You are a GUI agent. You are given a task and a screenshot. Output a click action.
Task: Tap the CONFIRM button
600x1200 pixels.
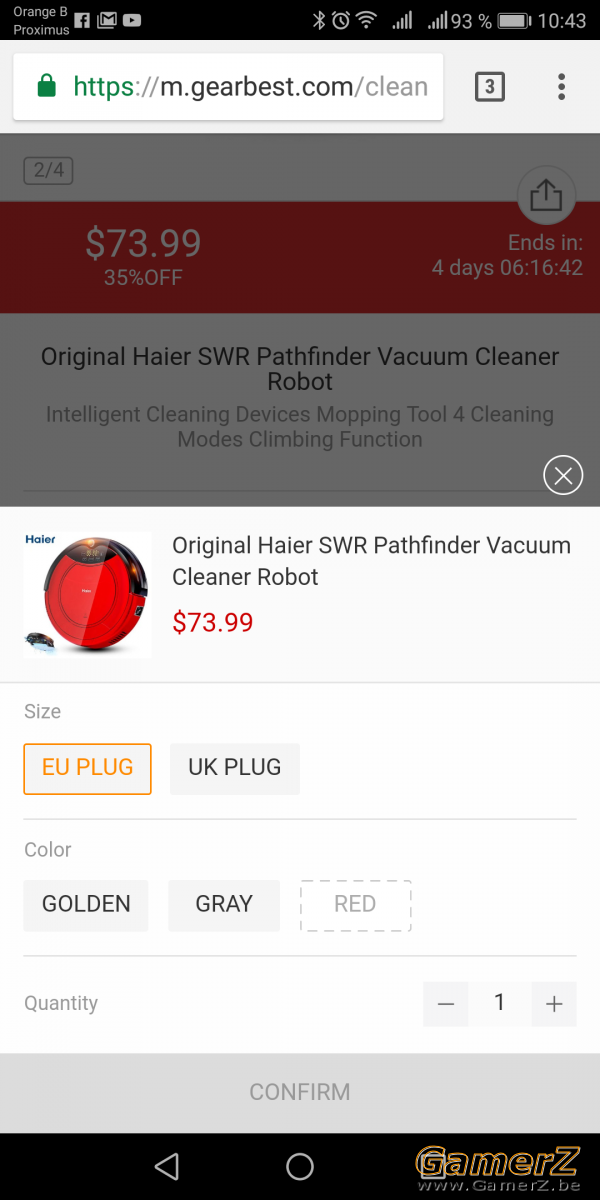300,1092
